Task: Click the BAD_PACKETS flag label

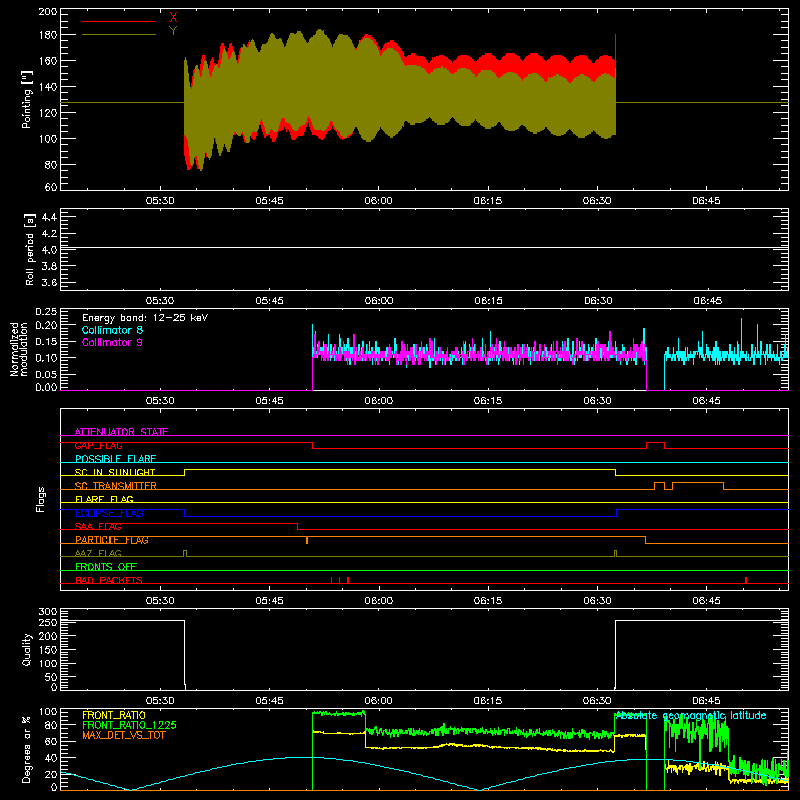Action: [x=109, y=580]
